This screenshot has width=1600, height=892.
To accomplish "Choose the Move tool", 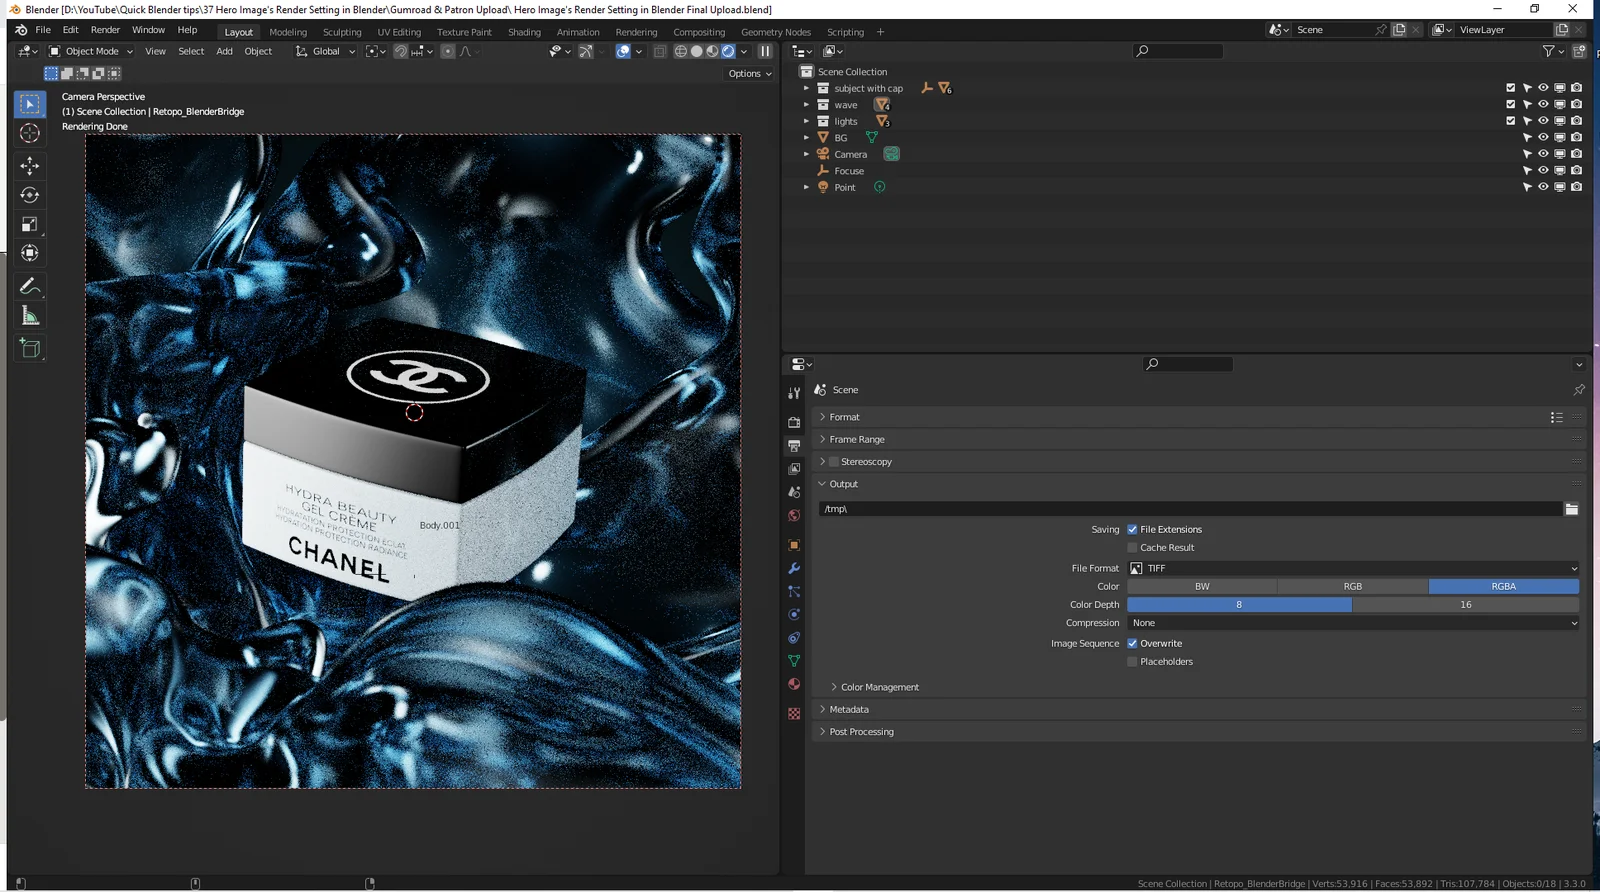I will 30,166.
